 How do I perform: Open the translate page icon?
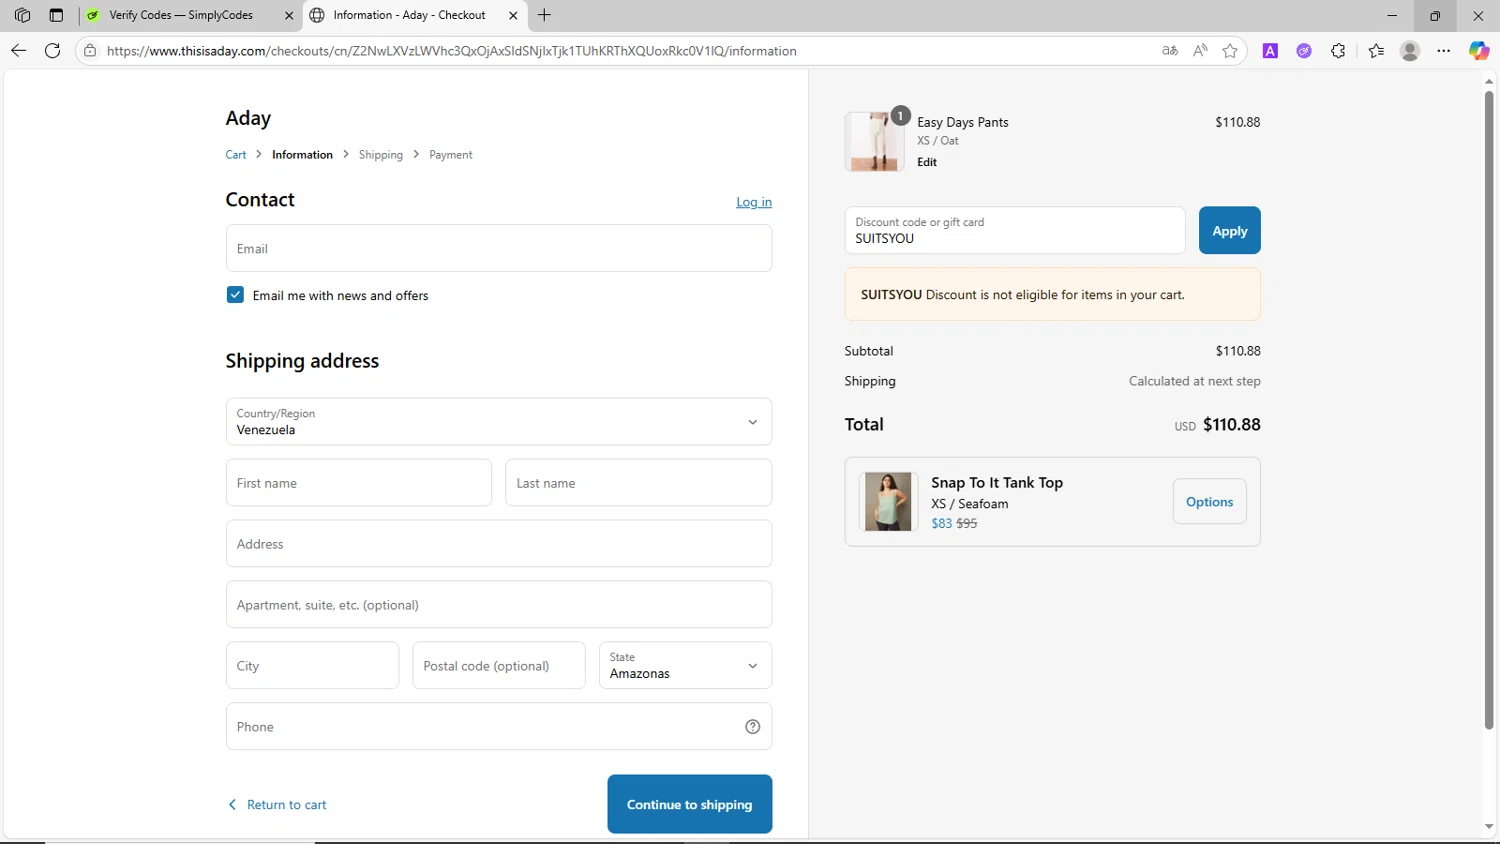1170,50
